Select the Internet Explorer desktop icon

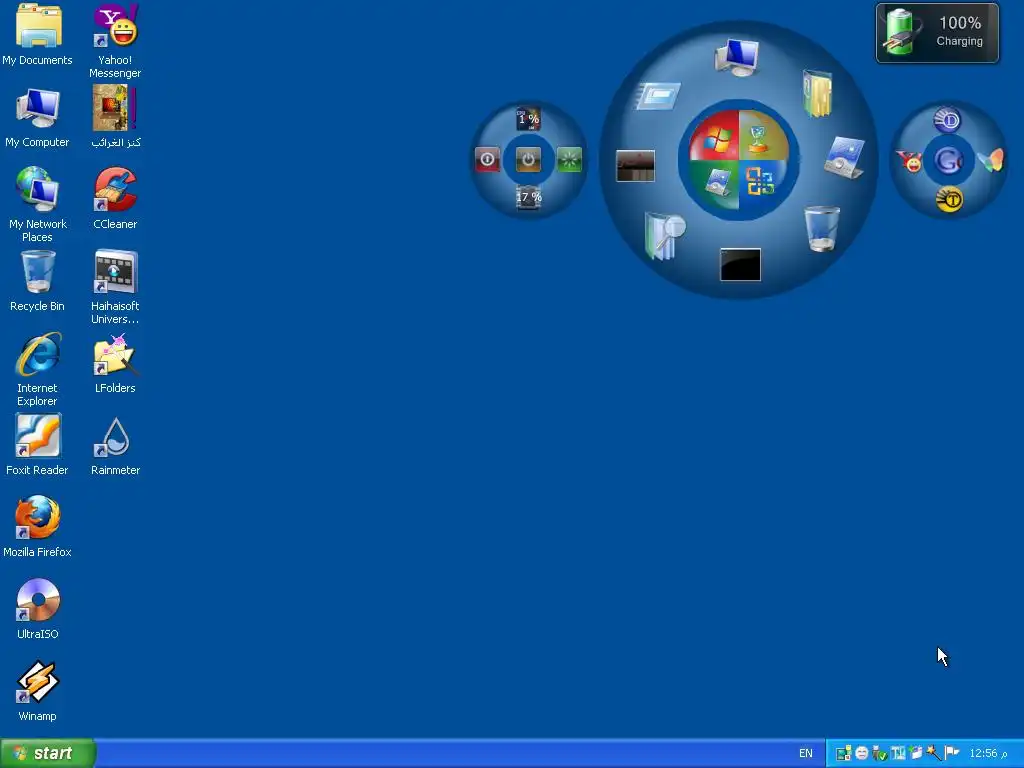click(x=37, y=370)
